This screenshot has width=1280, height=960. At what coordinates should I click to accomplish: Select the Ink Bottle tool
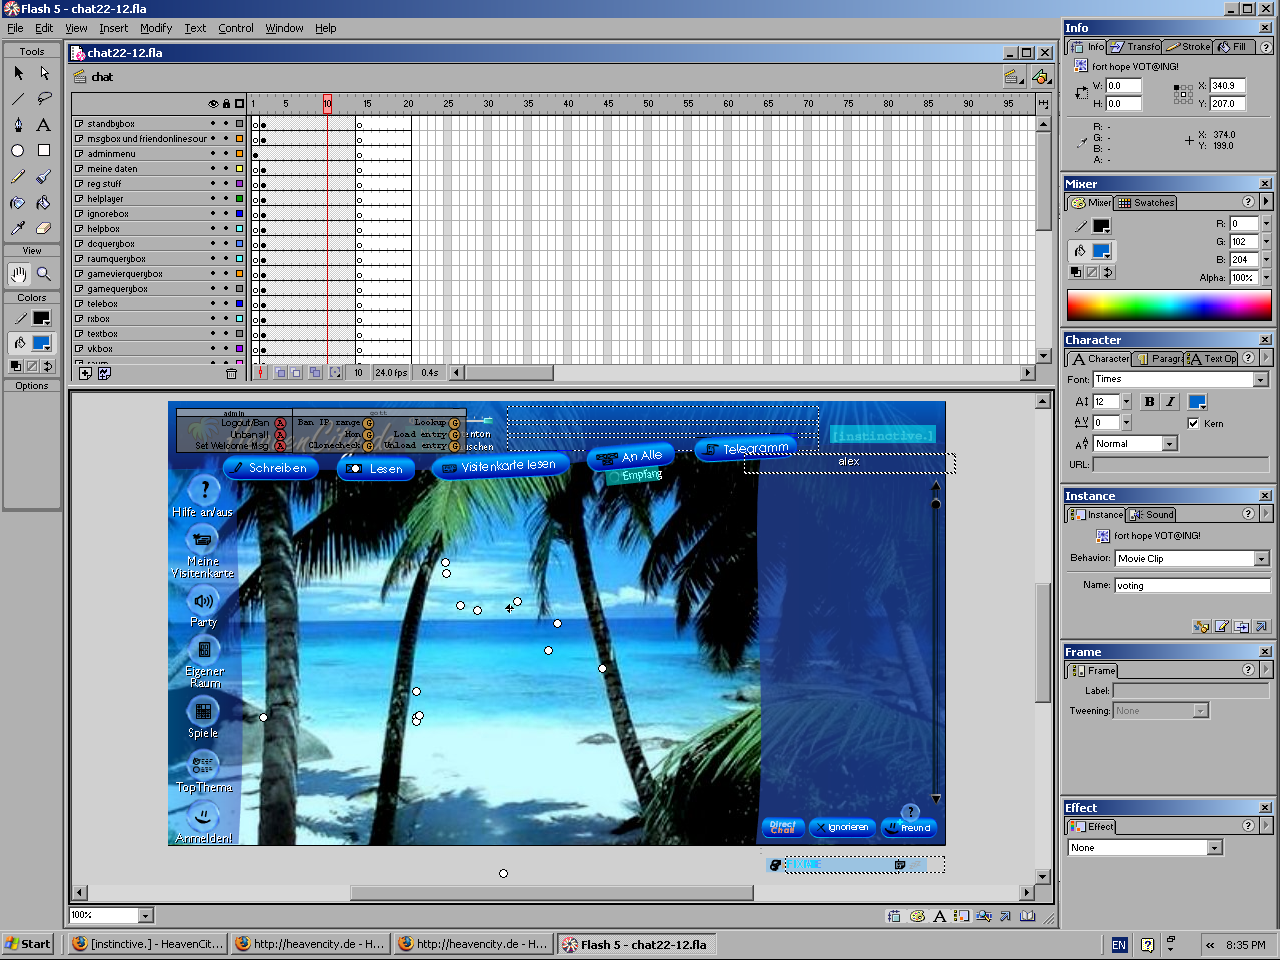click(18, 203)
